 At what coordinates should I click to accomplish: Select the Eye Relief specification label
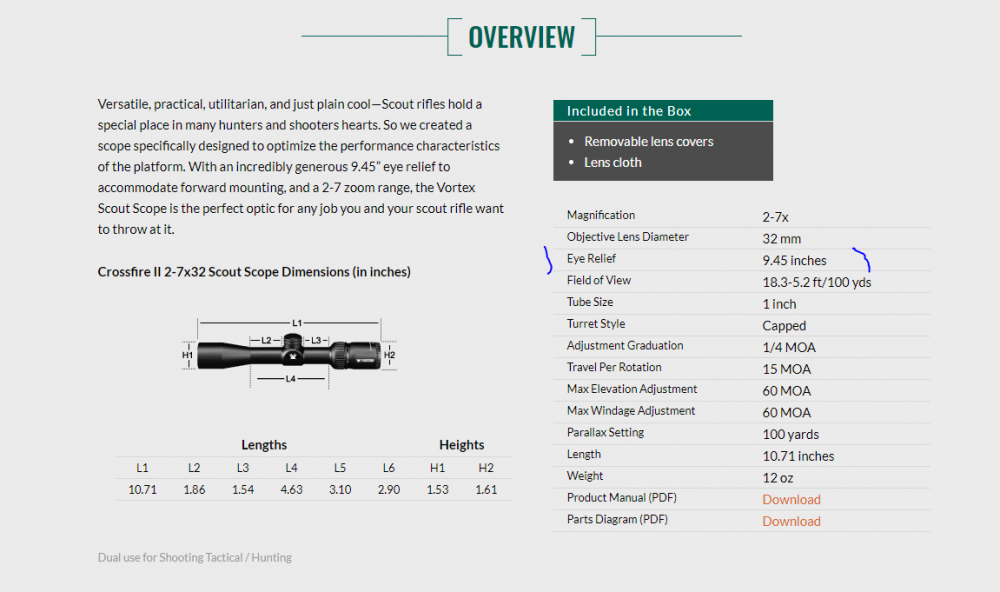[591, 258]
